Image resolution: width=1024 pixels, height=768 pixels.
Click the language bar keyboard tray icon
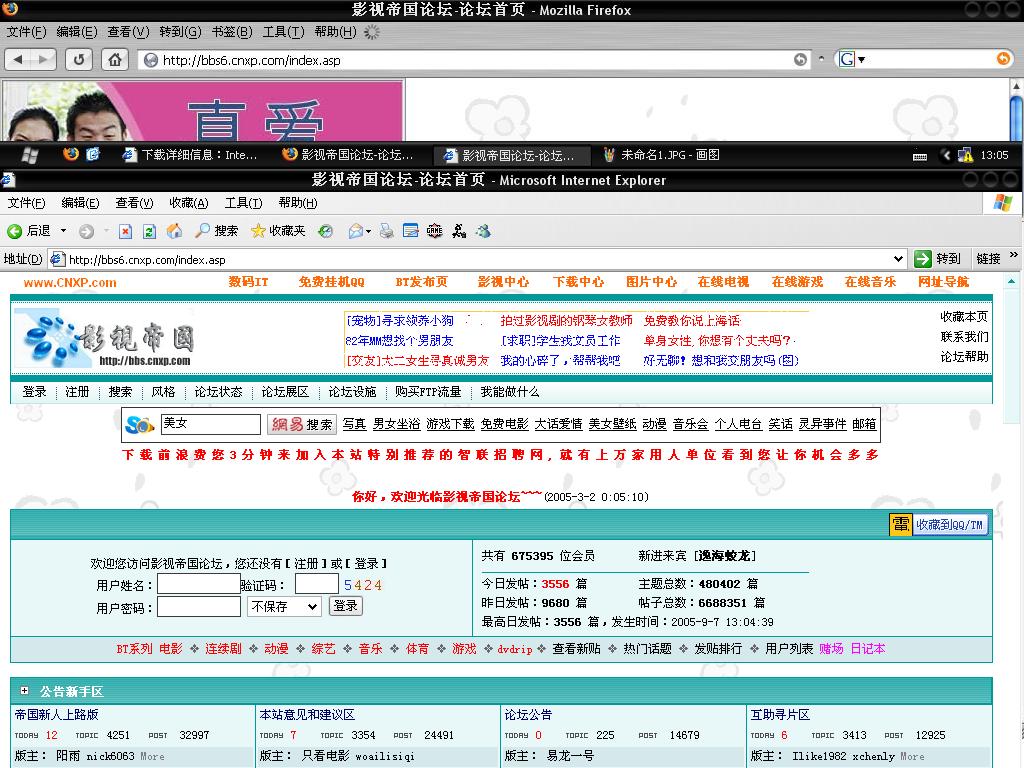[920, 155]
